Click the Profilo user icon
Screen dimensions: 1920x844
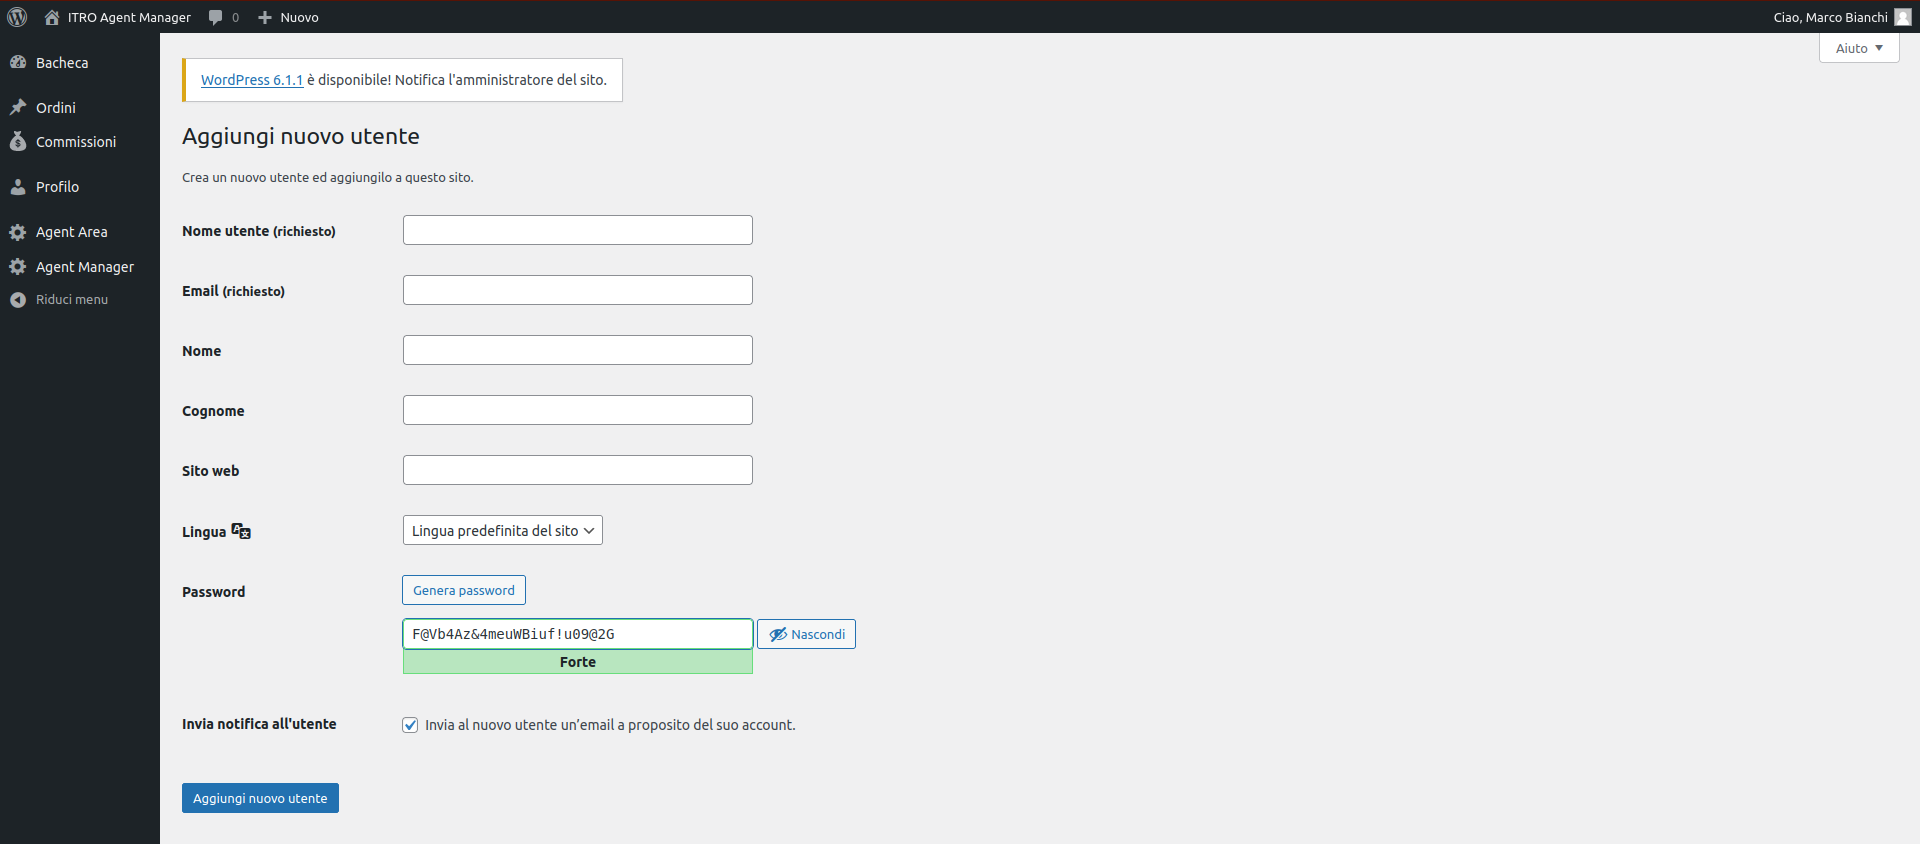click(x=18, y=186)
